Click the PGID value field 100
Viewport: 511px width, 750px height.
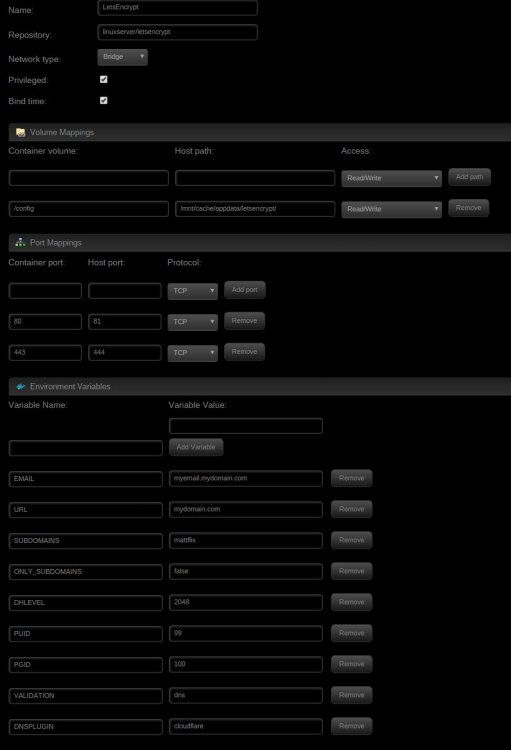click(246, 665)
